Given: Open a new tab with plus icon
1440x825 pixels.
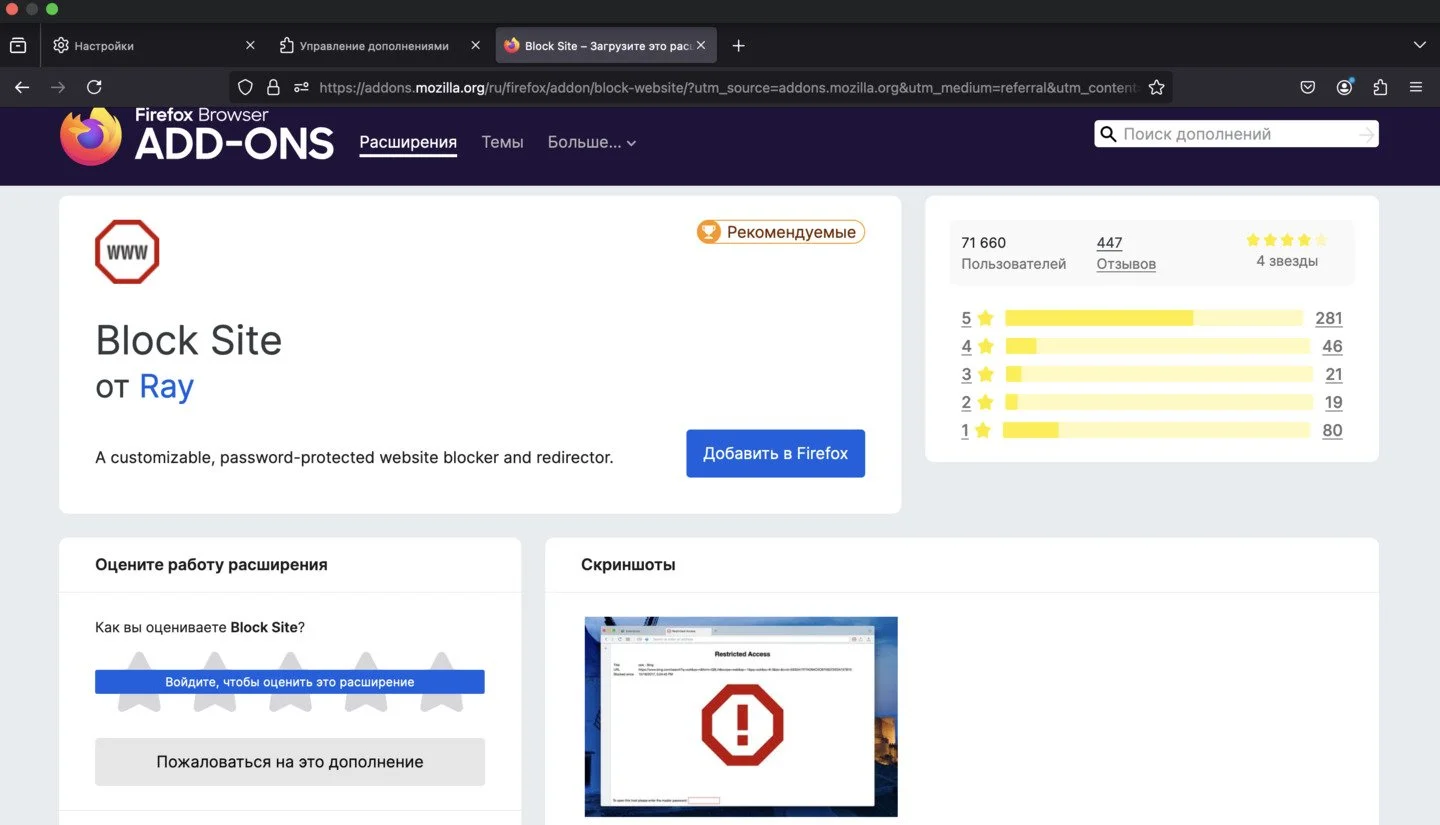Looking at the screenshot, I should point(738,45).
